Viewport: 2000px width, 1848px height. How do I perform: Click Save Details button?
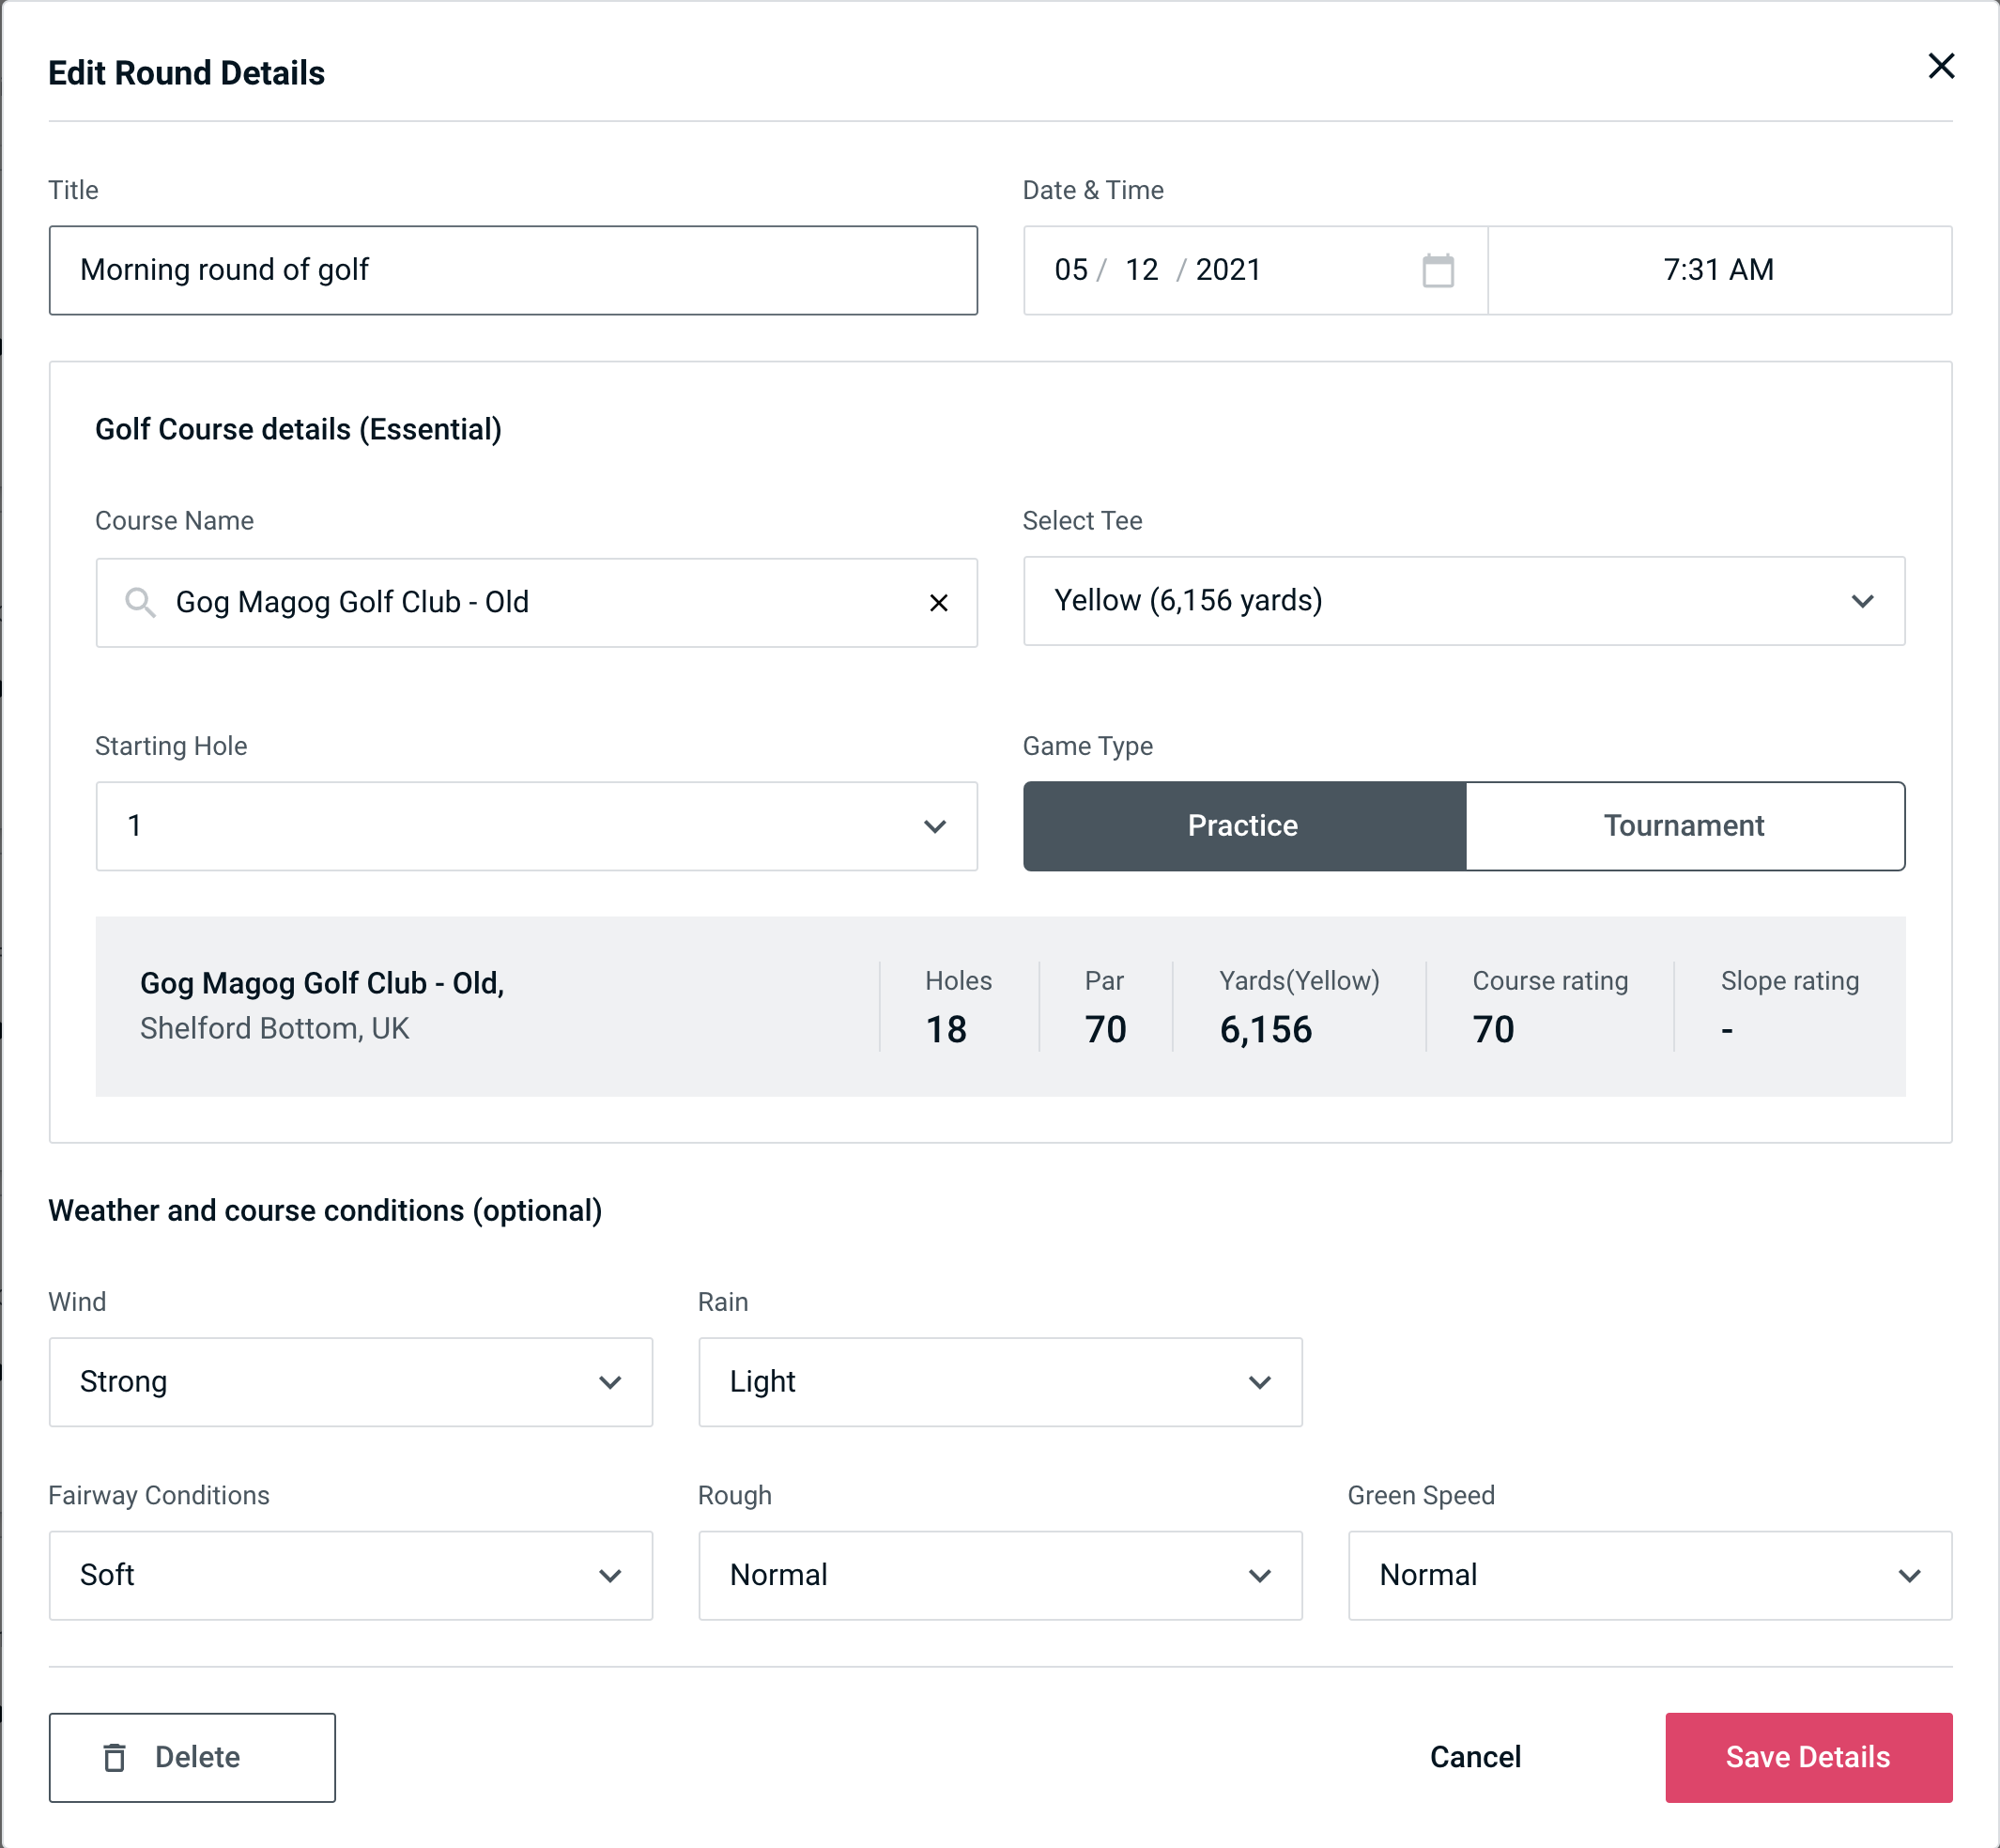[1807, 1756]
